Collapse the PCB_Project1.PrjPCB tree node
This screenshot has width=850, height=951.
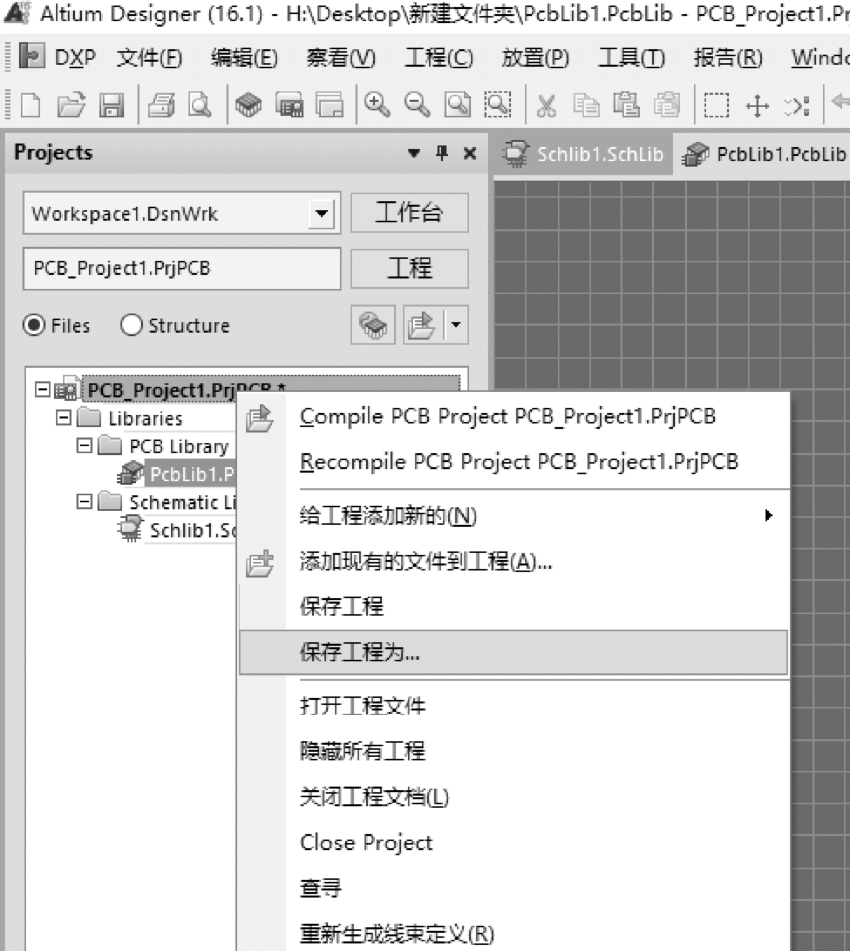(42, 389)
